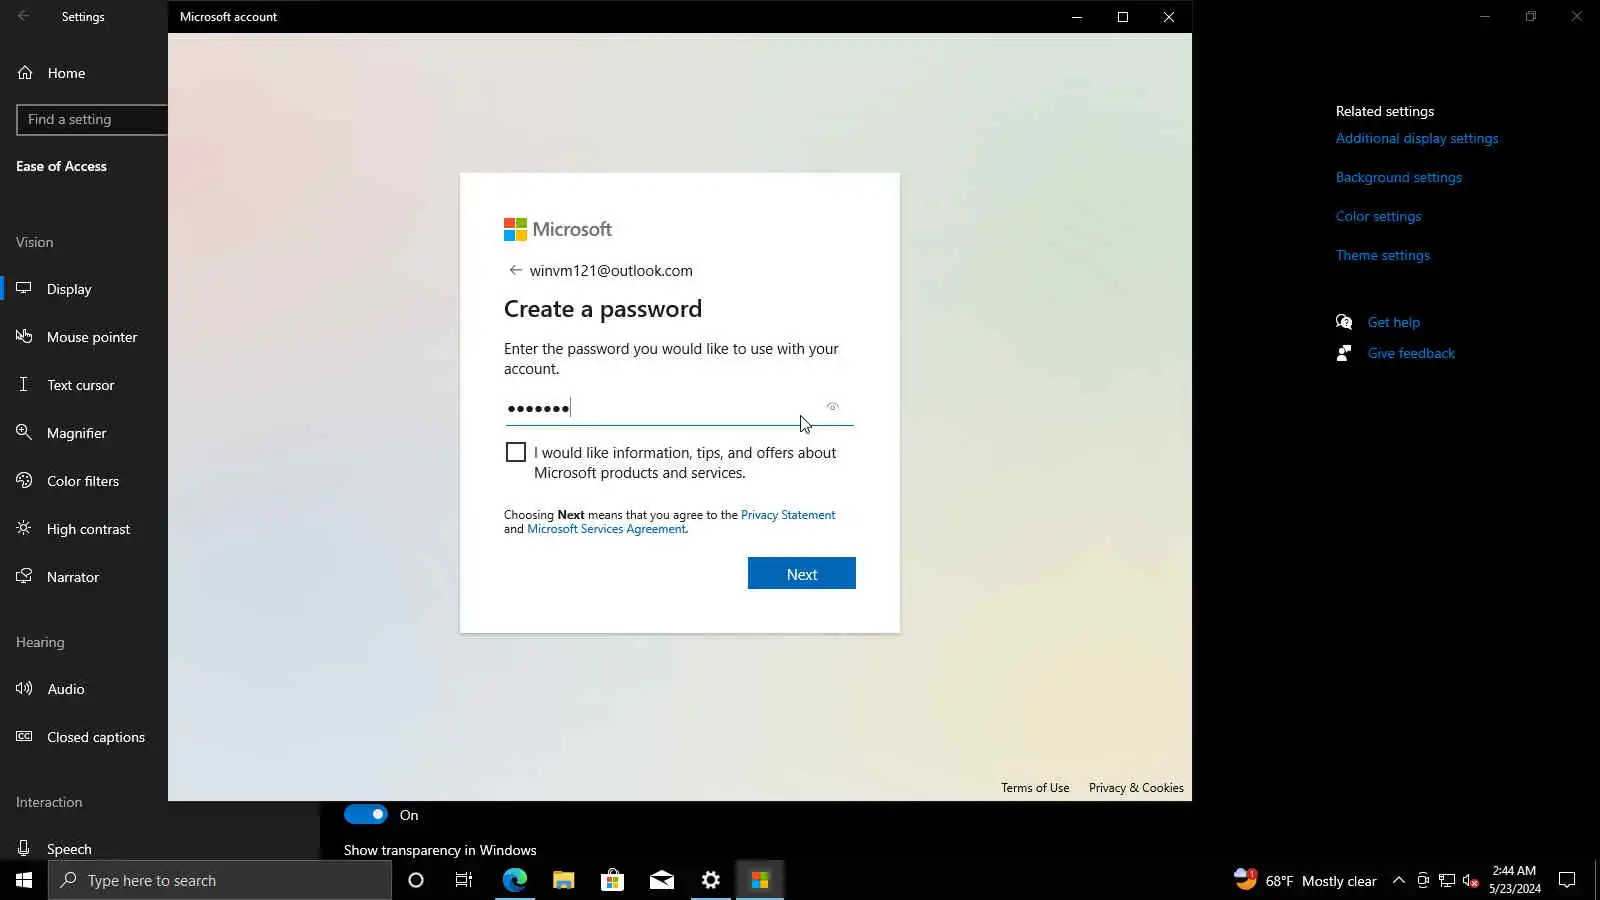Viewport: 1600px width, 900px height.
Task: Open Microsoft Store from the taskbar
Action: (x=612, y=880)
